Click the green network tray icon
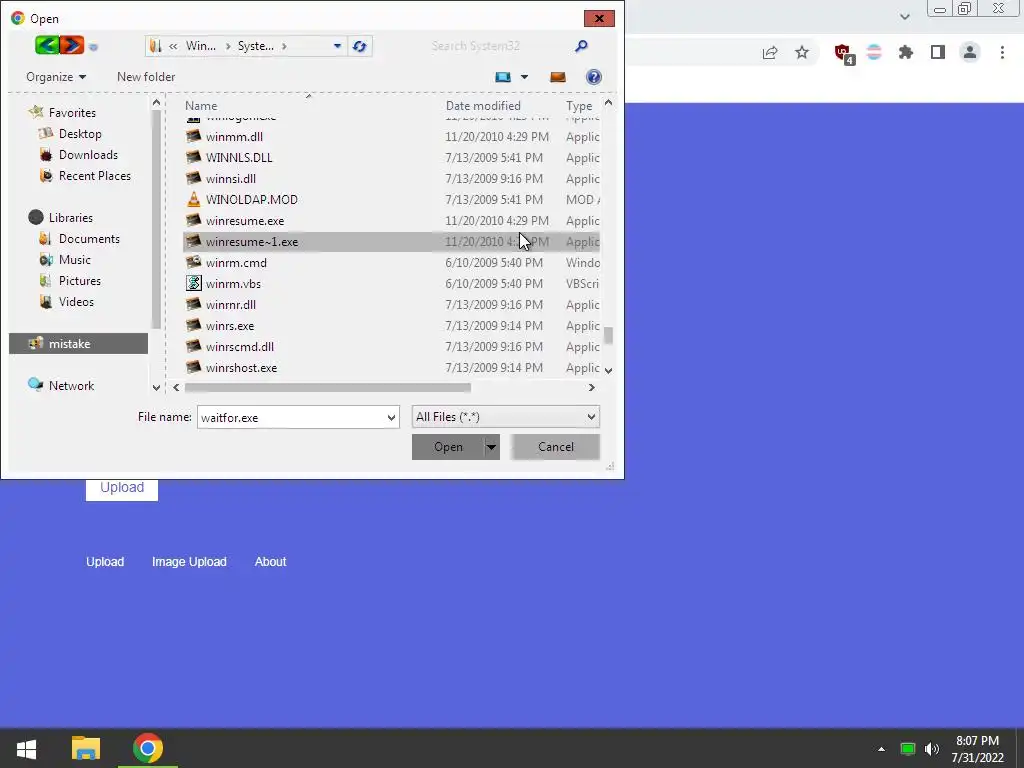Image resolution: width=1024 pixels, height=768 pixels. point(907,749)
